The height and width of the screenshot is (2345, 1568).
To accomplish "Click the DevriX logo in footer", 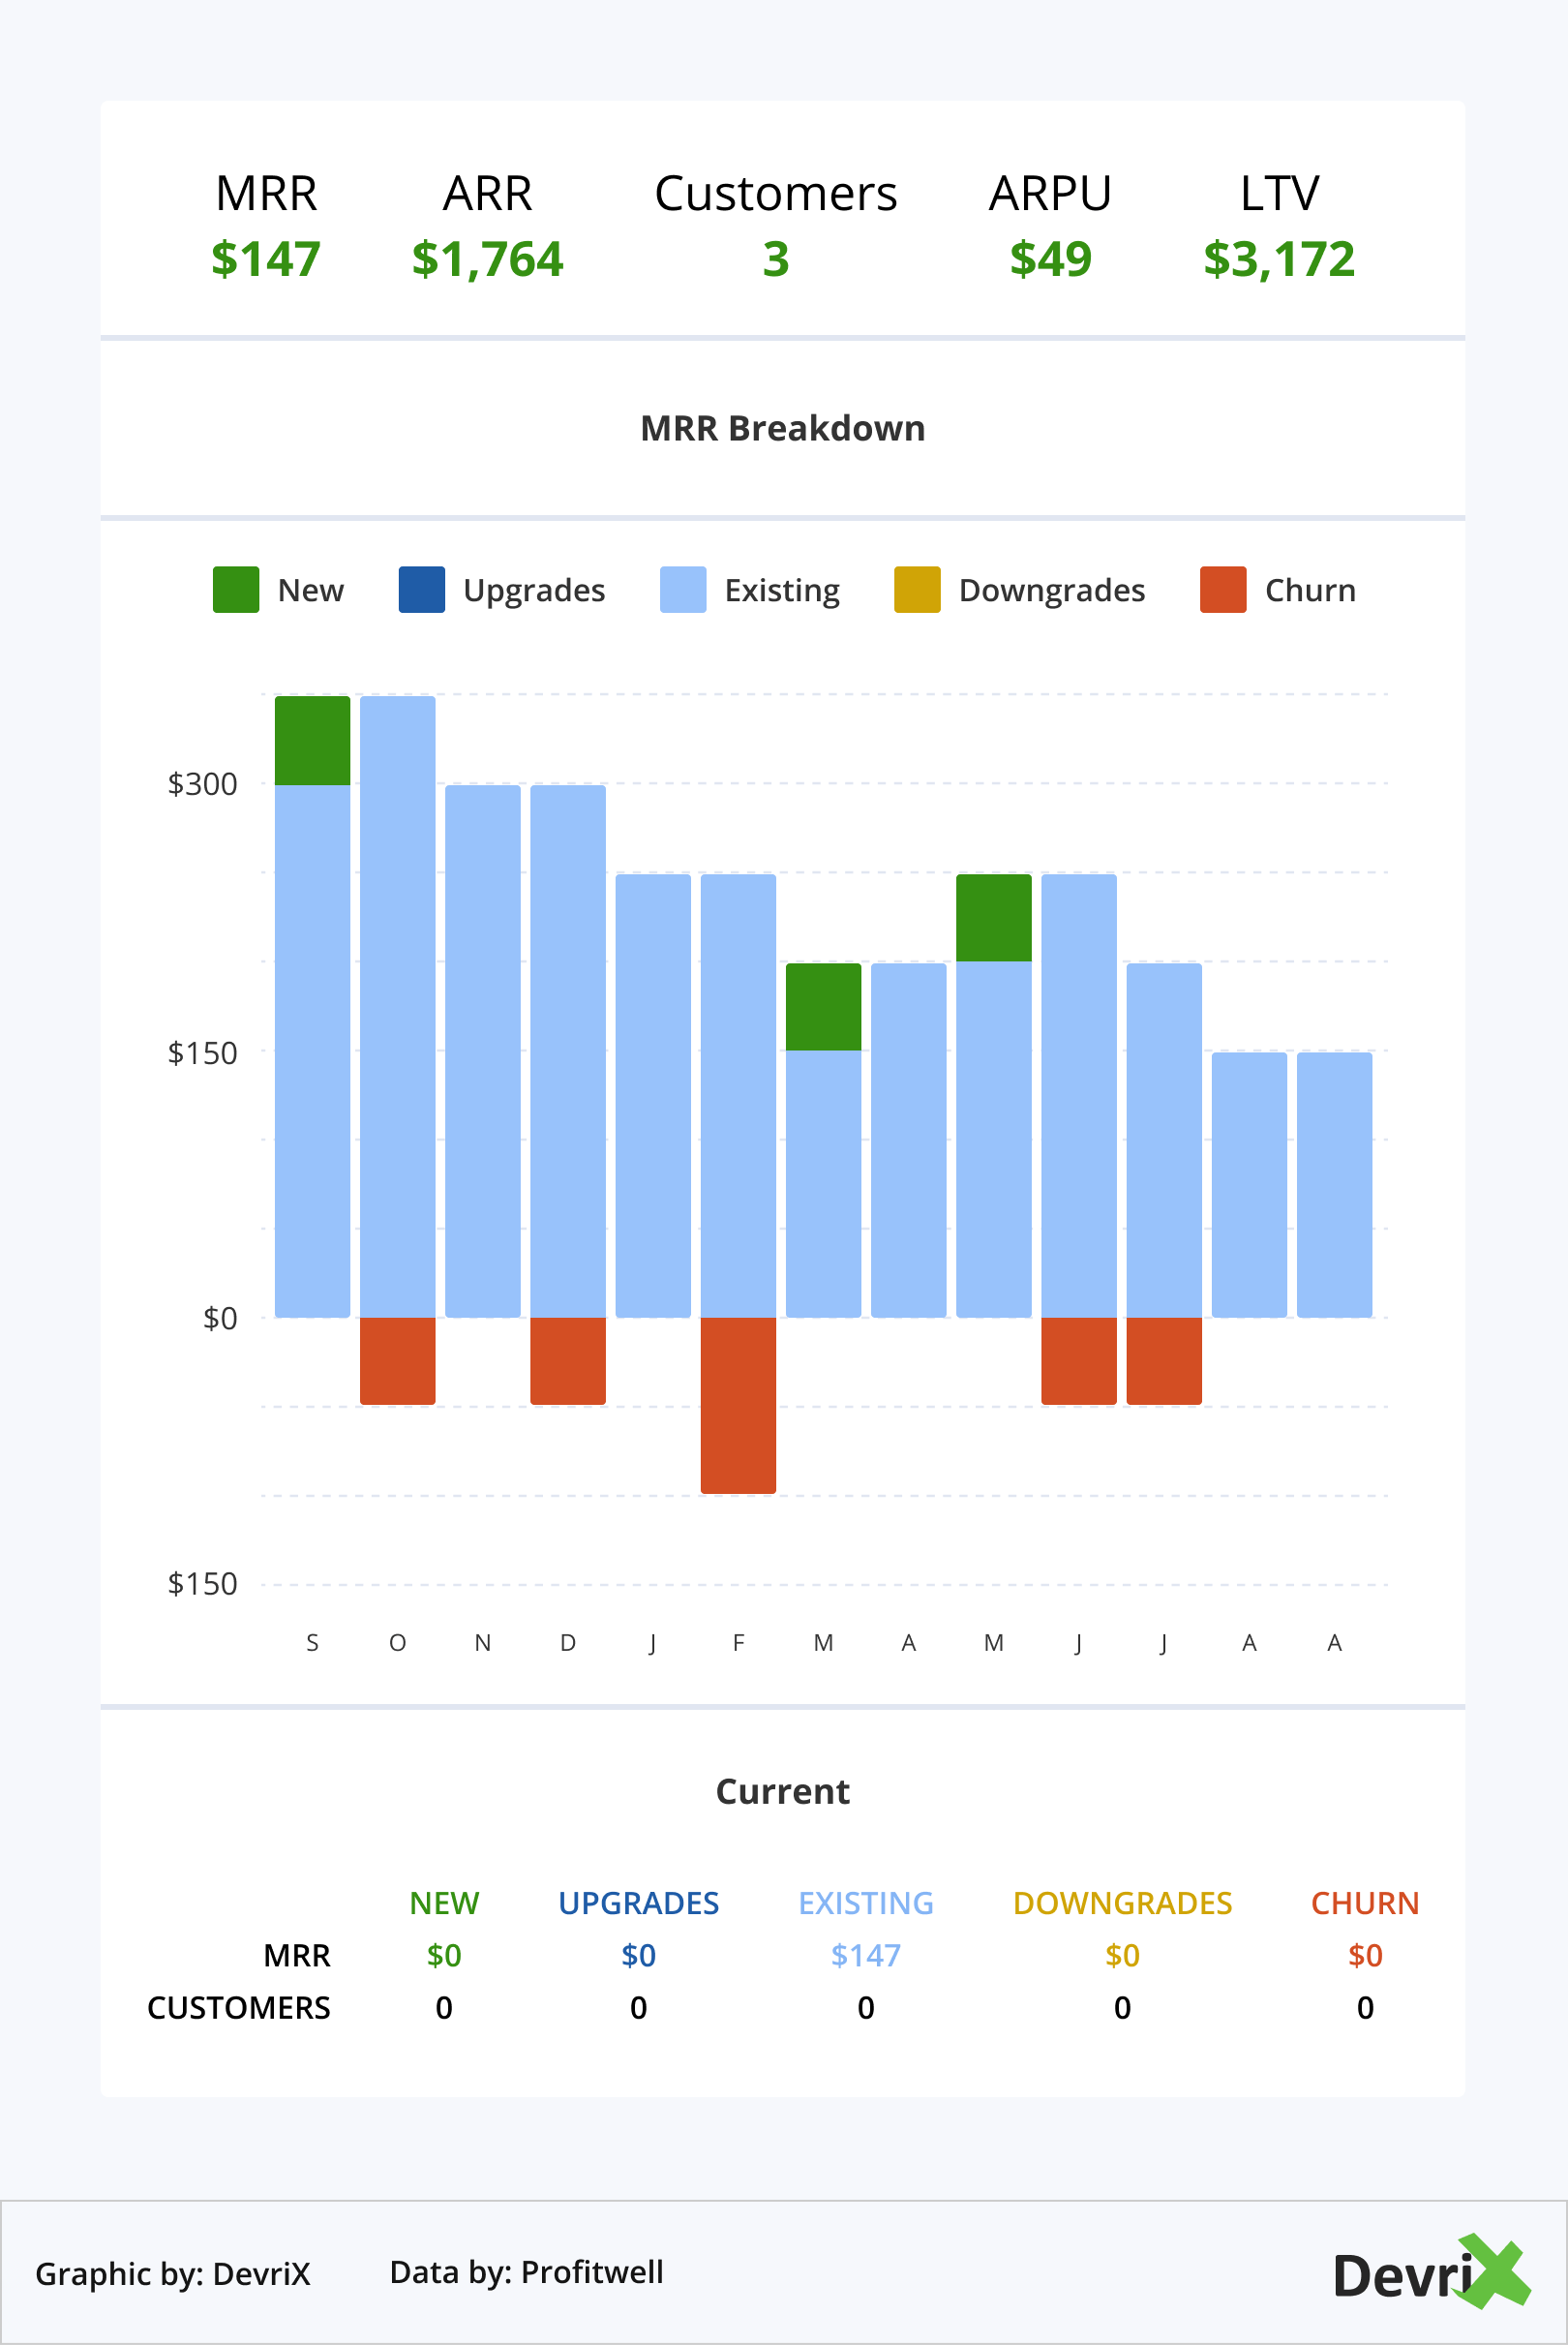I will pyautogui.click(x=1433, y=2272).
